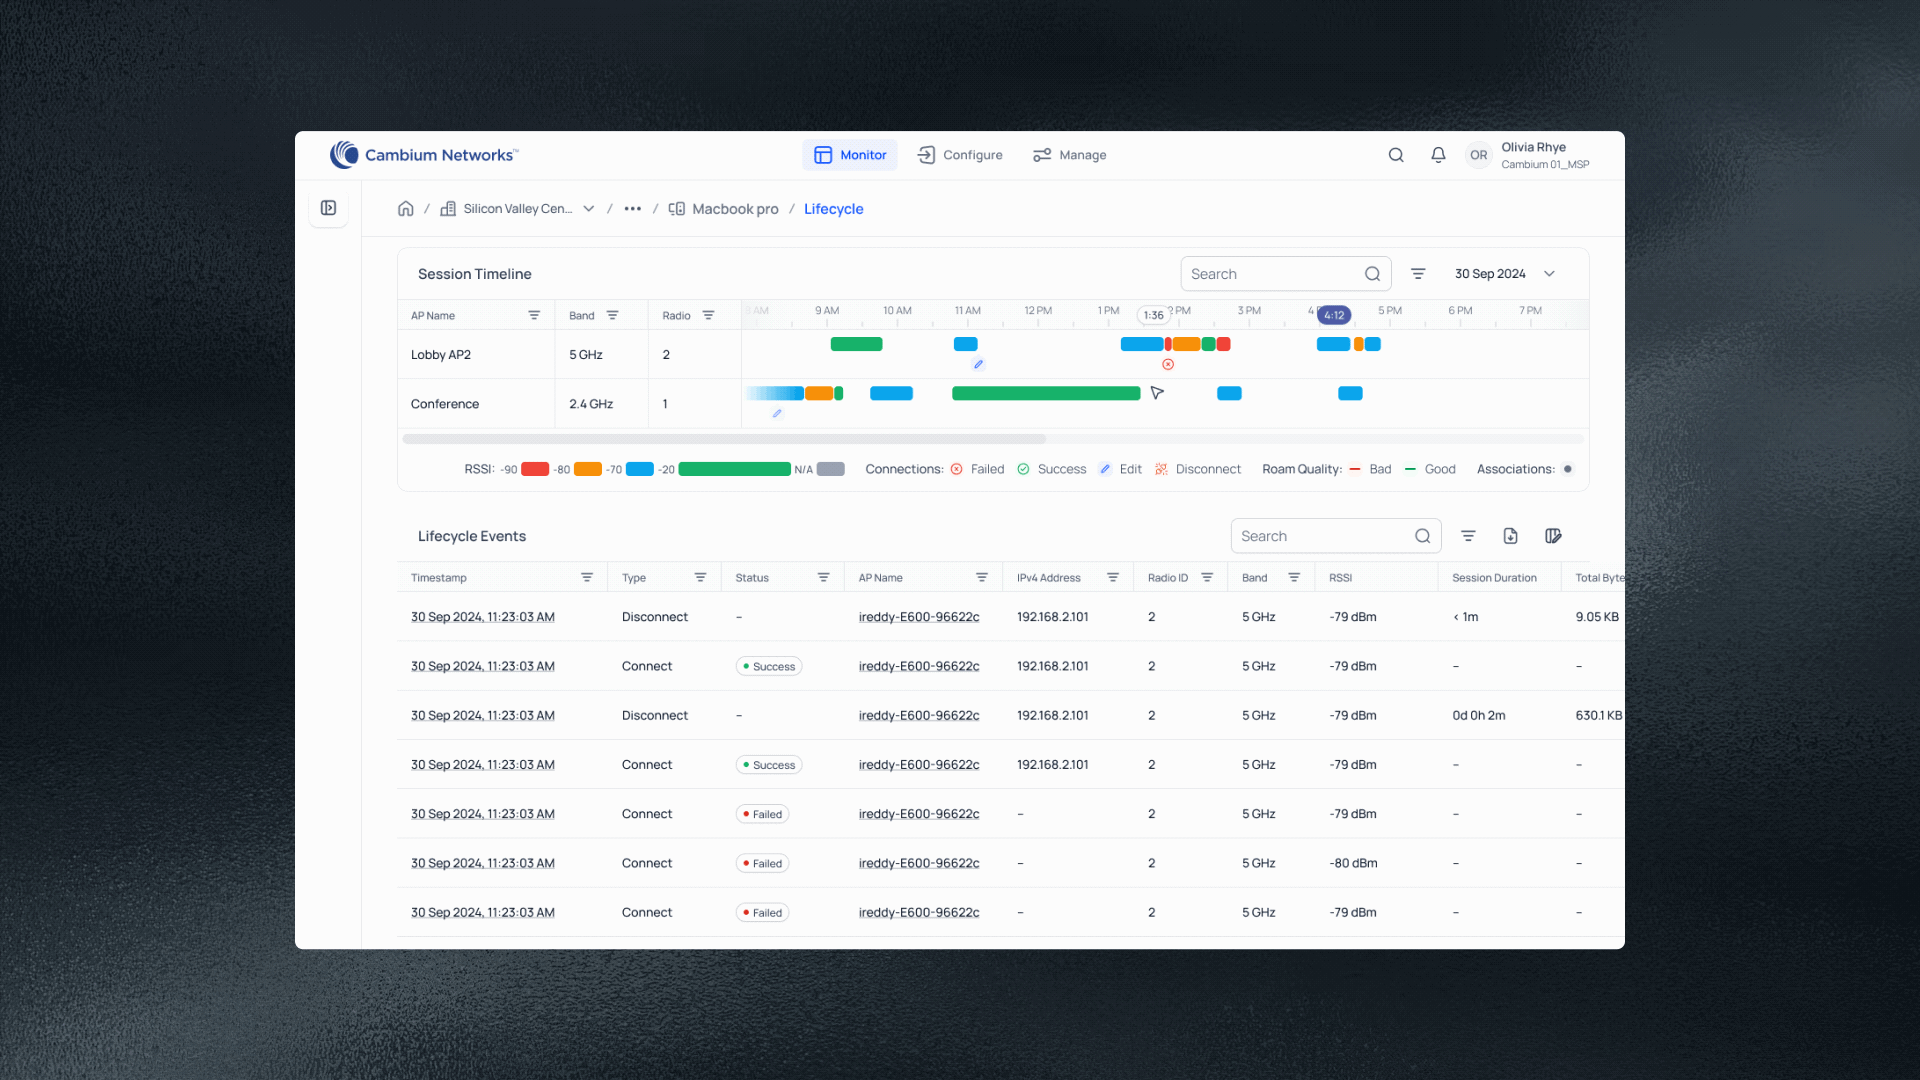Screen dimensions: 1920x1080
Task: Filter the timeline Radio column
Action: (x=708, y=315)
